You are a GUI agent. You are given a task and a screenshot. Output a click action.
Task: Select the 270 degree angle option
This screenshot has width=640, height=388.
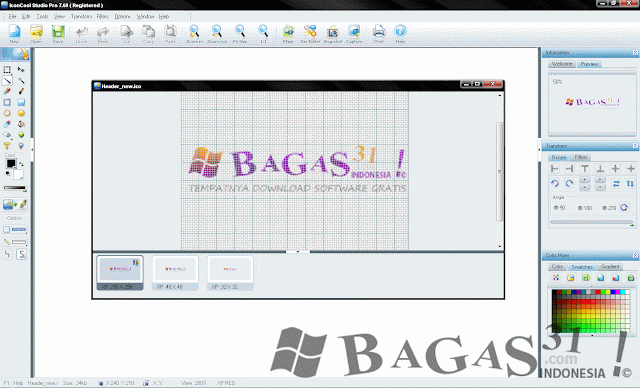(x=609, y=208)
